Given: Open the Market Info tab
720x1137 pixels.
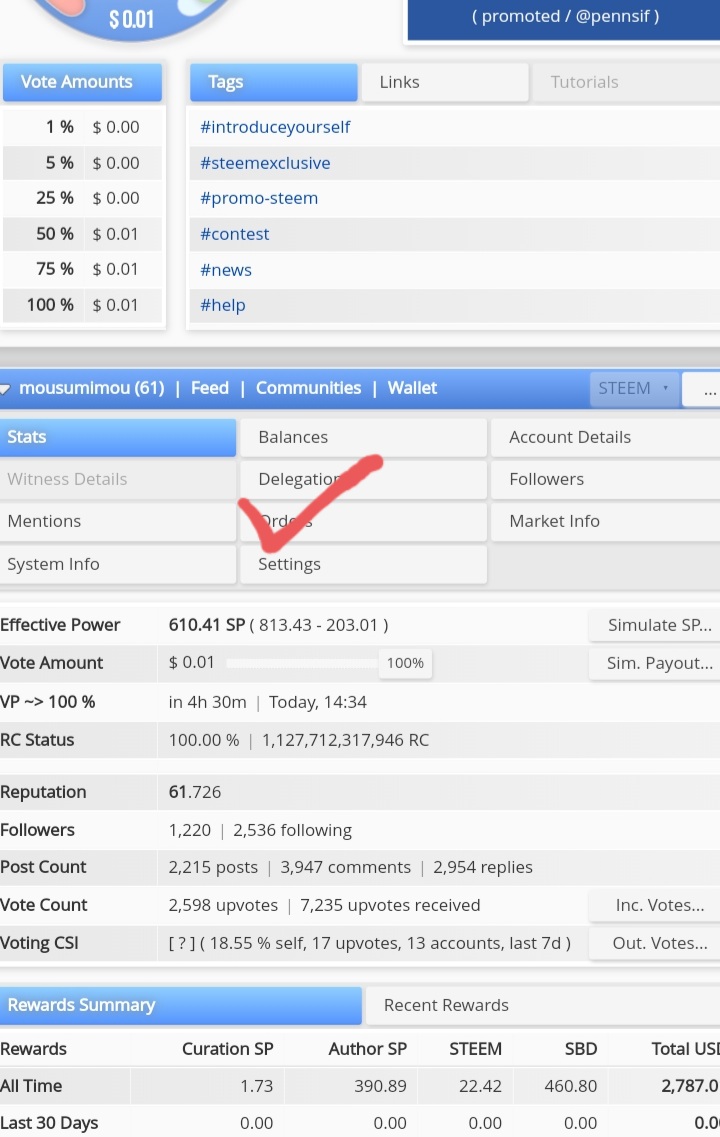Looking at the screenshot, I should [605, 521].
